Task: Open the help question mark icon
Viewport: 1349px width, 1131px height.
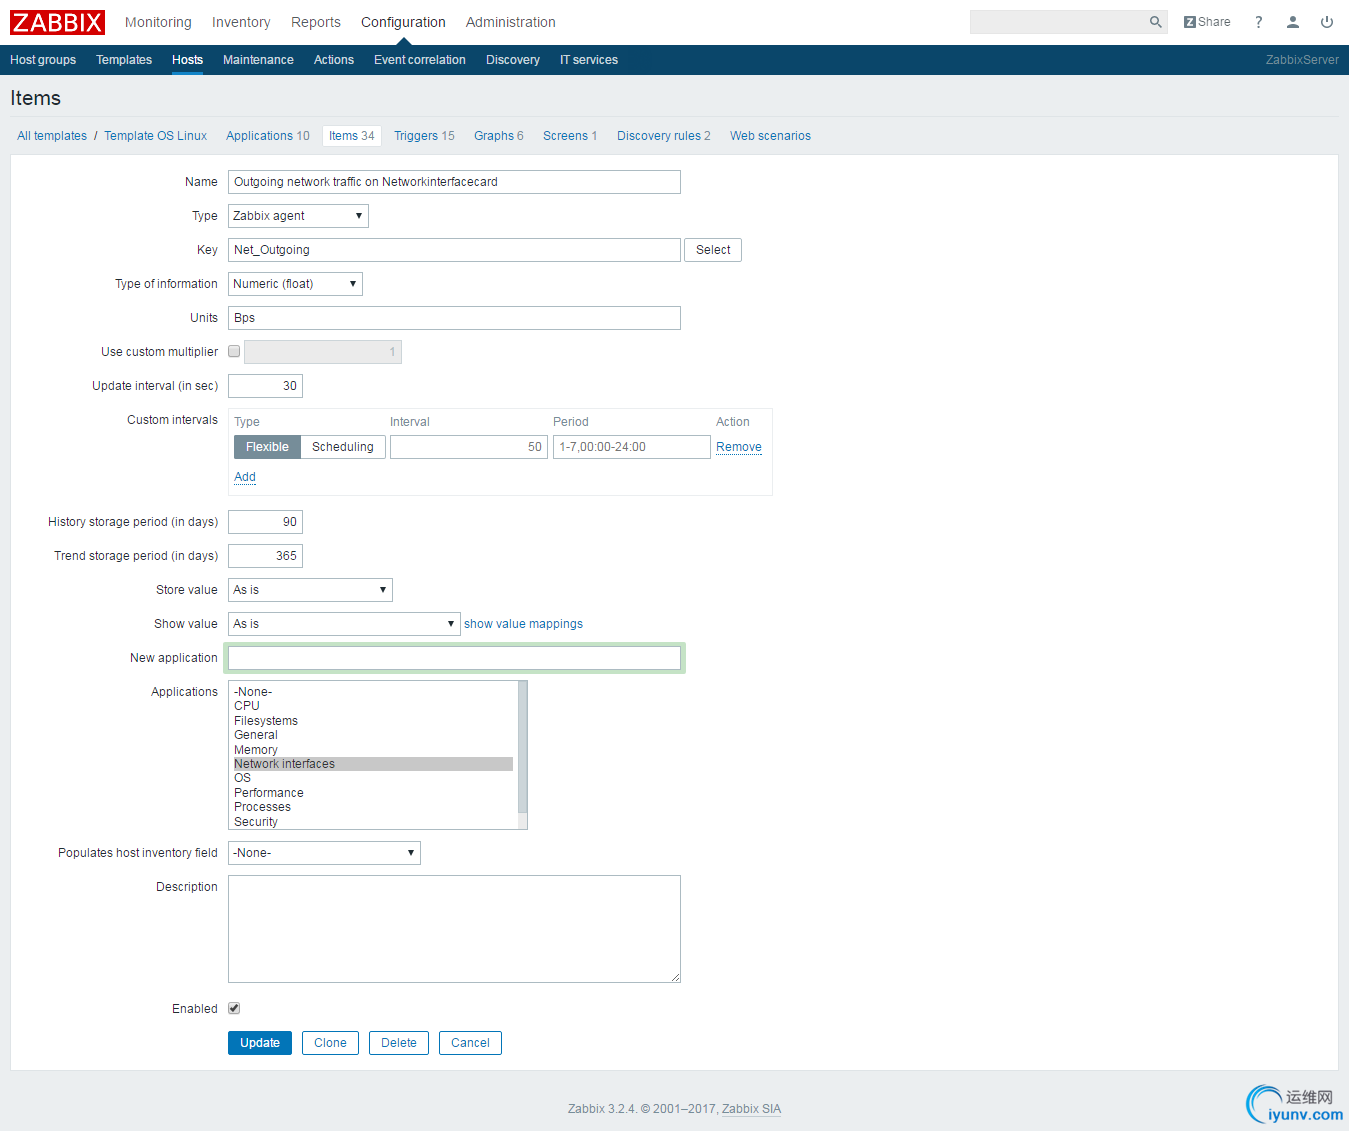Action: point(1259,22)
